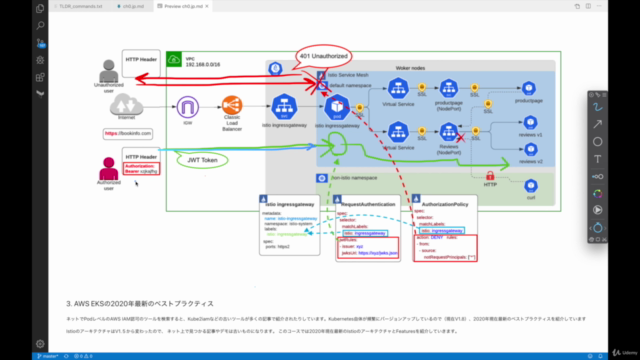
Task: Select the freehand pen annotation tool
Action: tap(598, 107)
